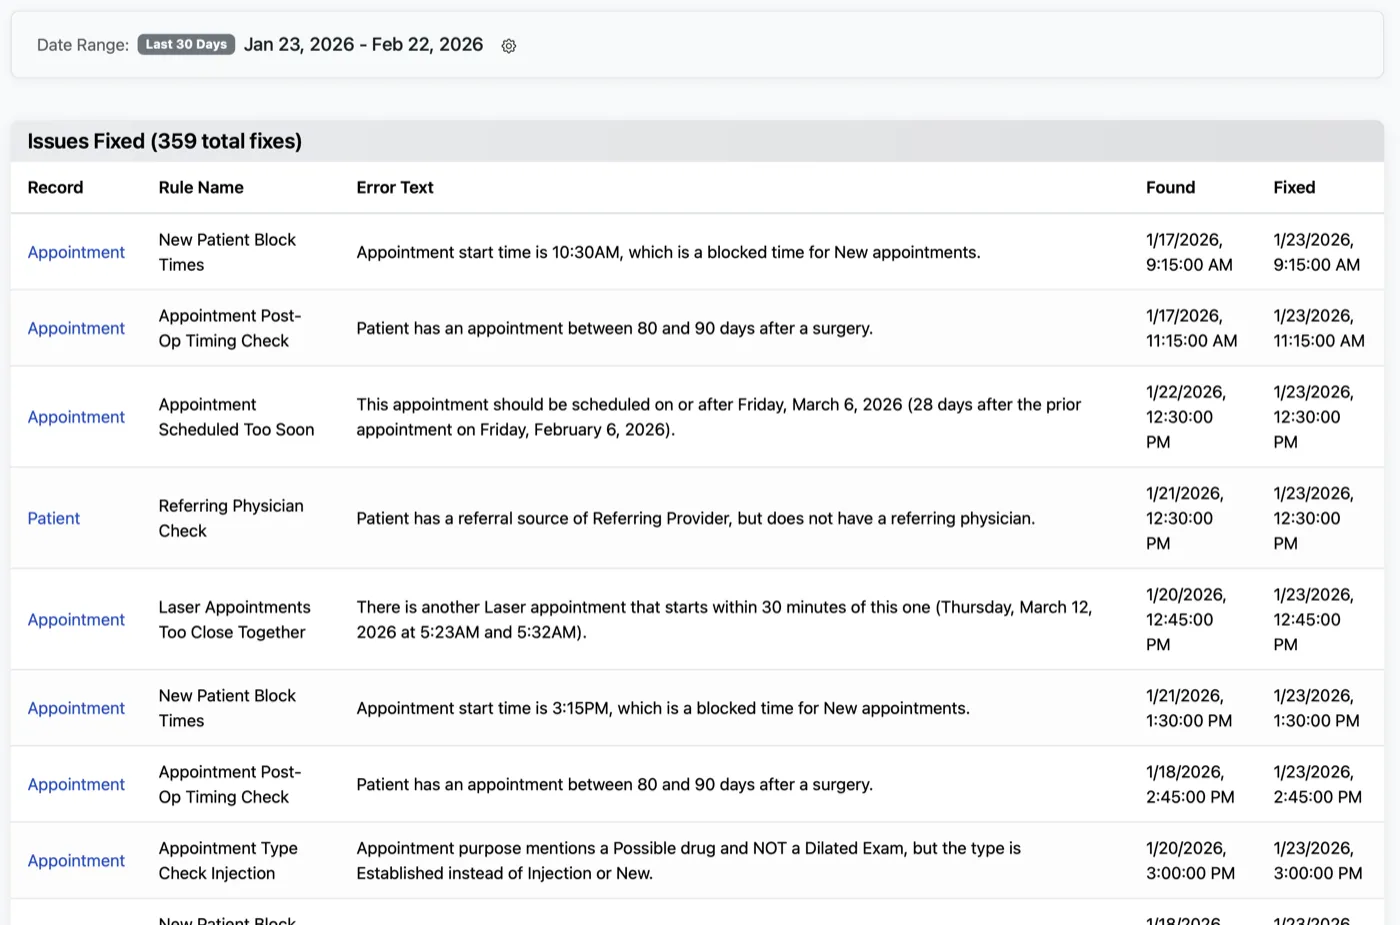Screen dimensions: 1400x925
Task: Click the Found timestamp 1/22/2026, 12:30:00 PM
Action: pyautogui.click(x=1190, y=417)
